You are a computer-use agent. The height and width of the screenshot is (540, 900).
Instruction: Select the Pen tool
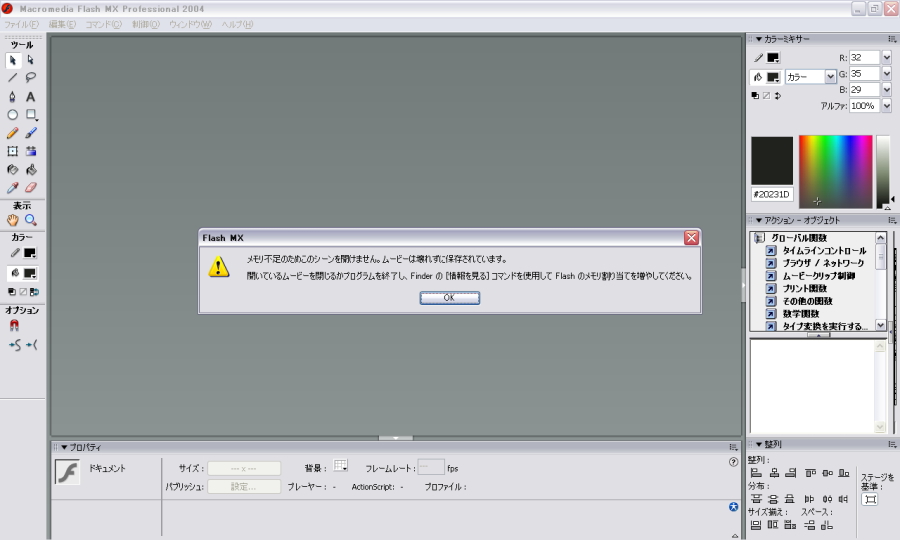point(13,96)
